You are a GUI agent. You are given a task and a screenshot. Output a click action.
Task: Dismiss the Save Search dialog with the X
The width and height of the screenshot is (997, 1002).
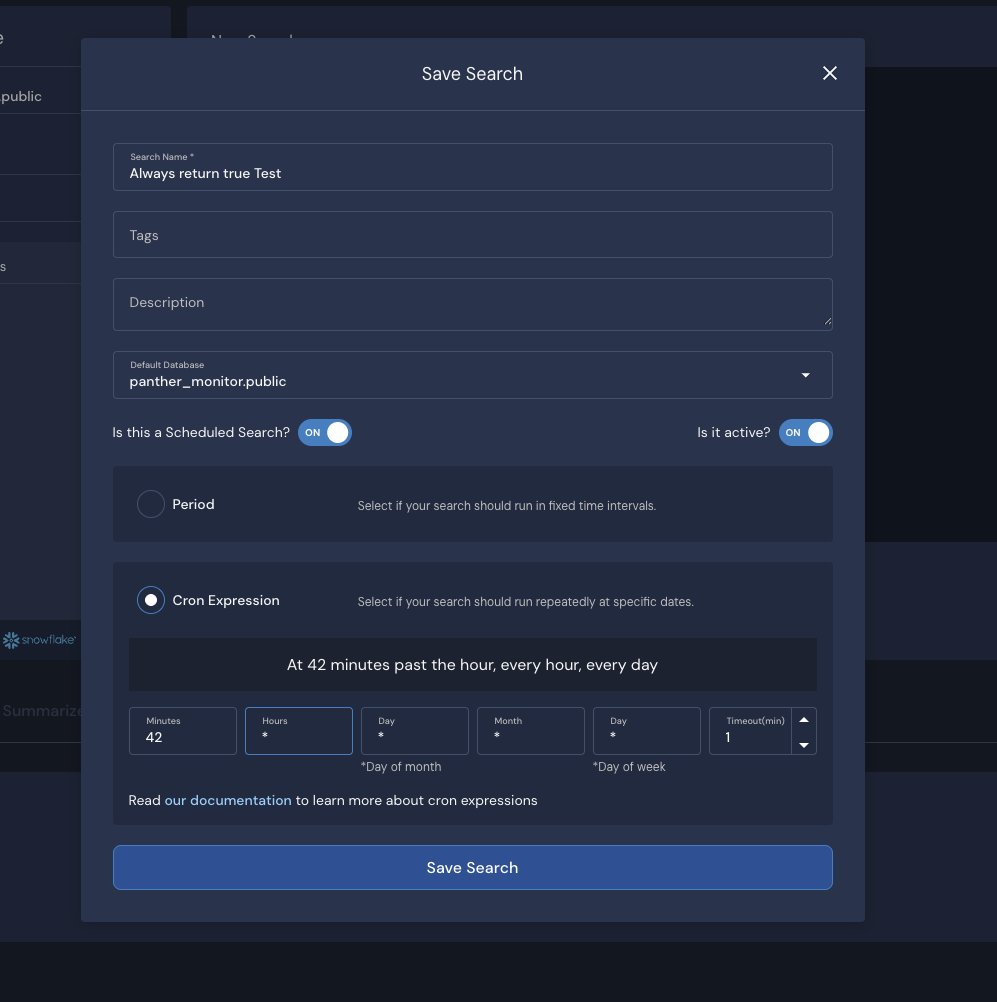829,73
